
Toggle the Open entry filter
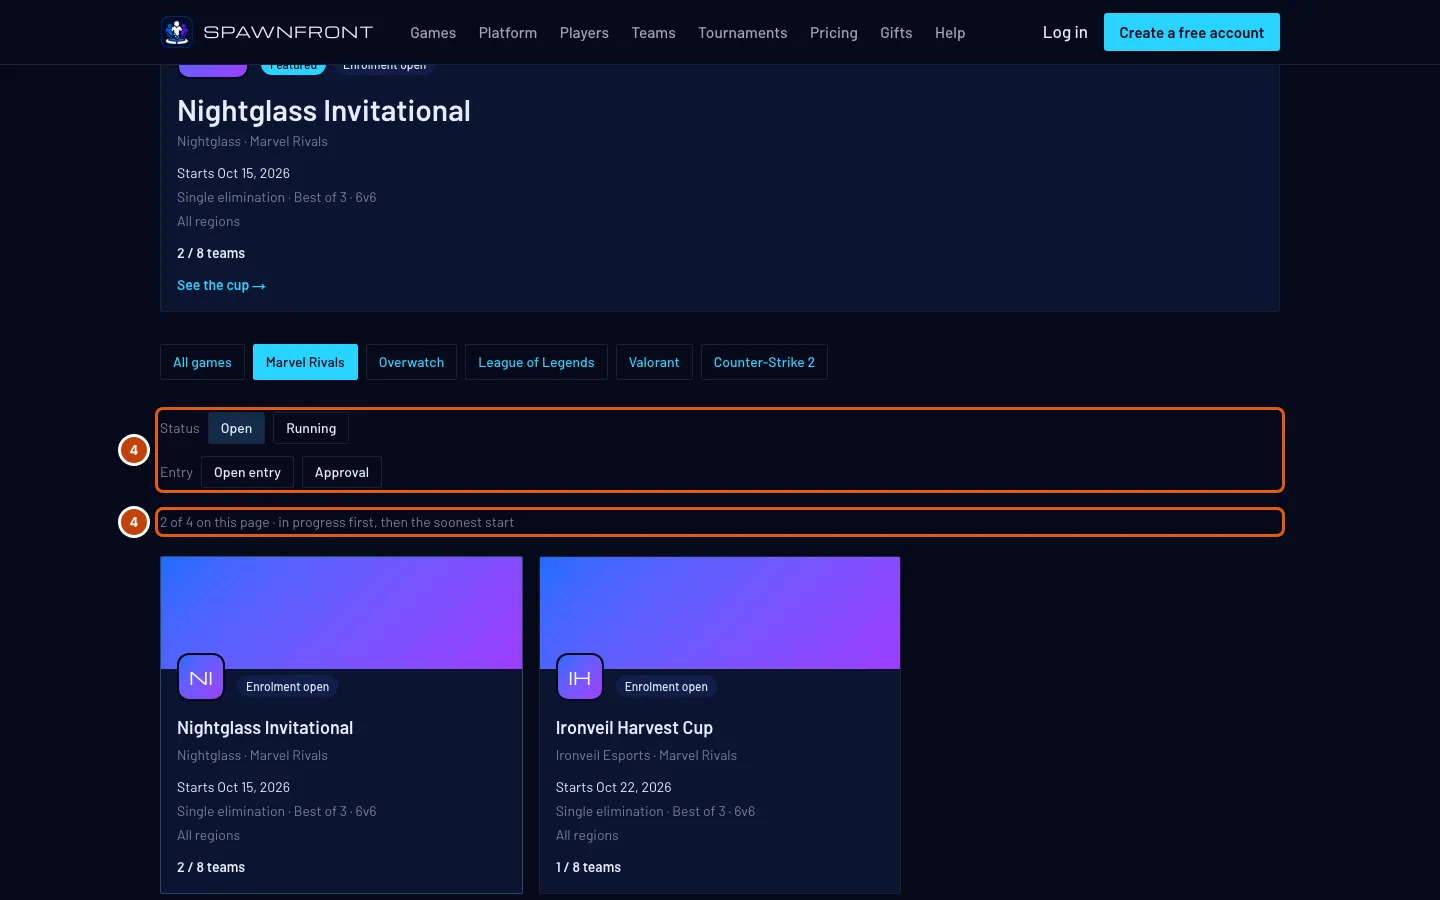point(247,472)
